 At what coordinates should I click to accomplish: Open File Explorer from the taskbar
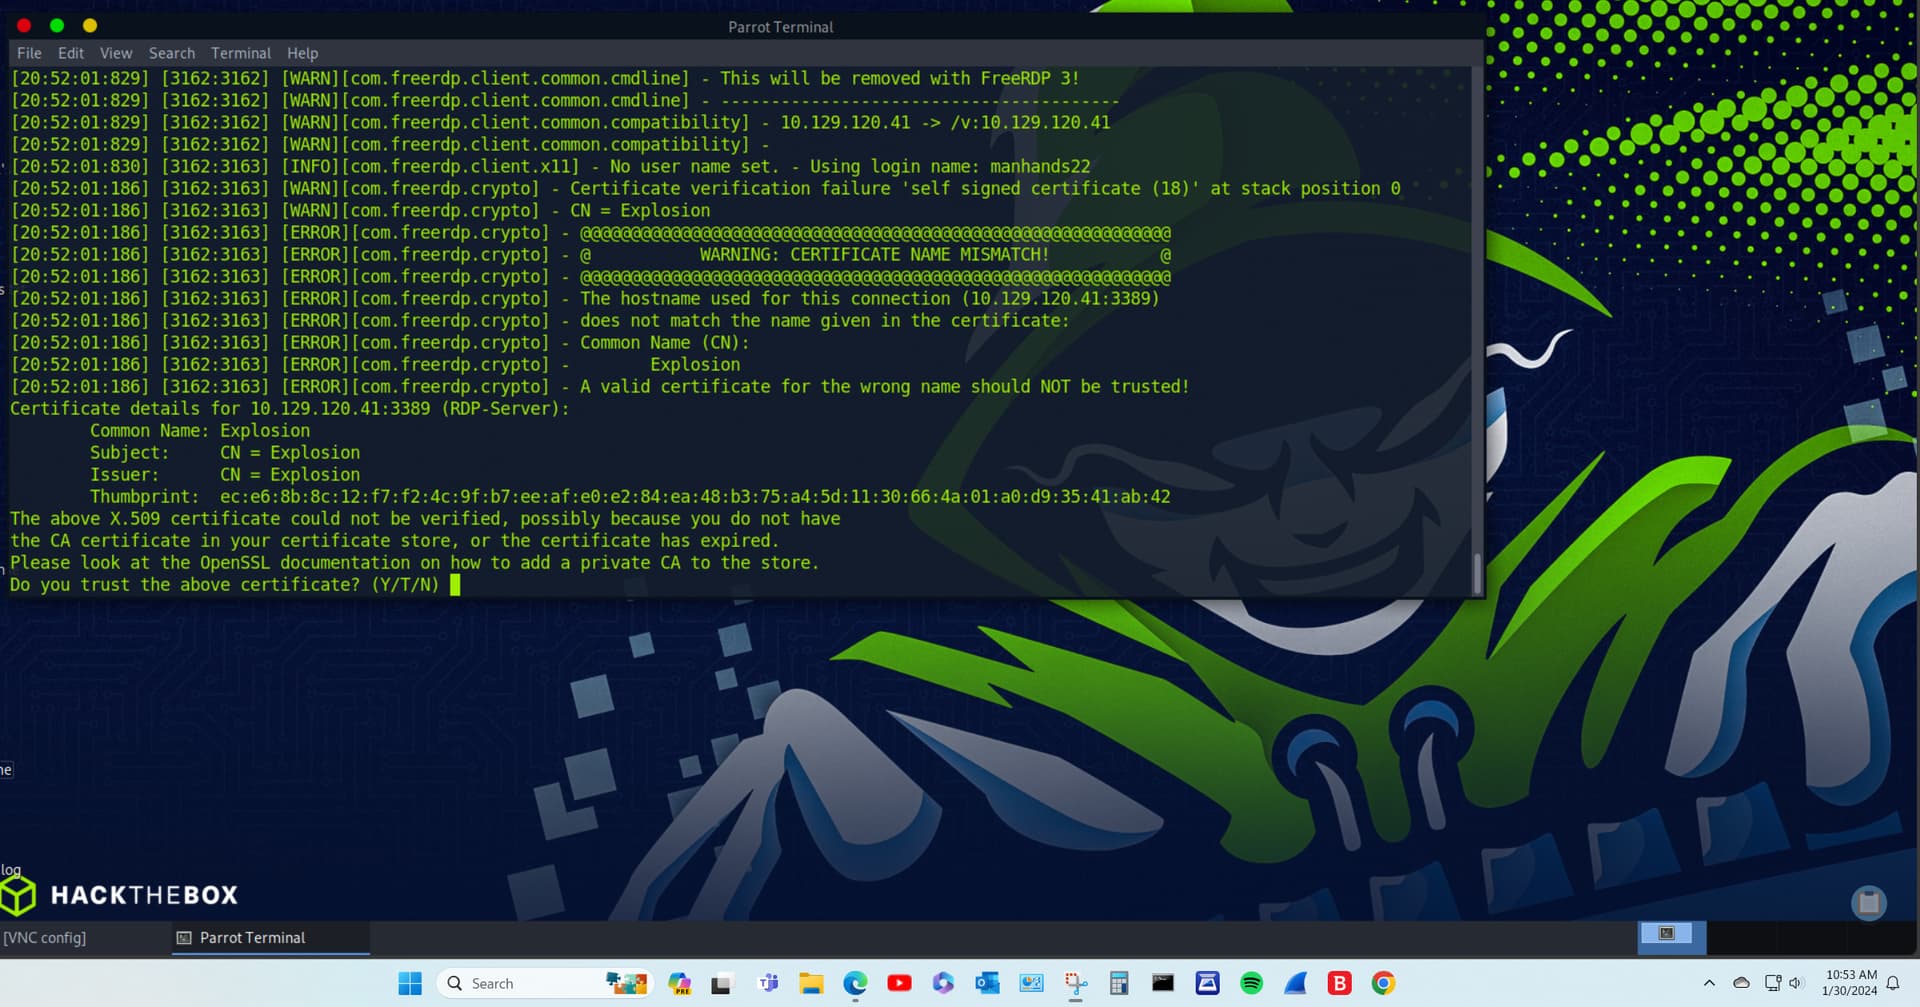click(x=810, y=984)
